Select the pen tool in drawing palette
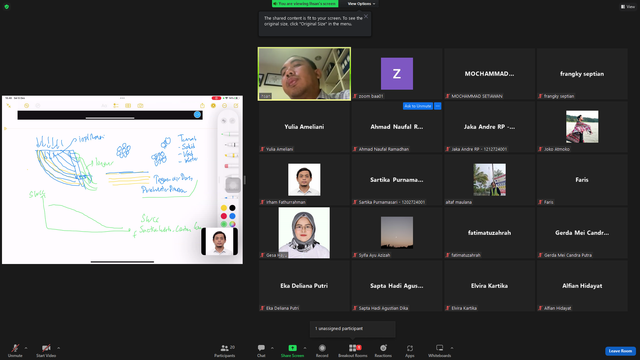 (x=230, y=134)
